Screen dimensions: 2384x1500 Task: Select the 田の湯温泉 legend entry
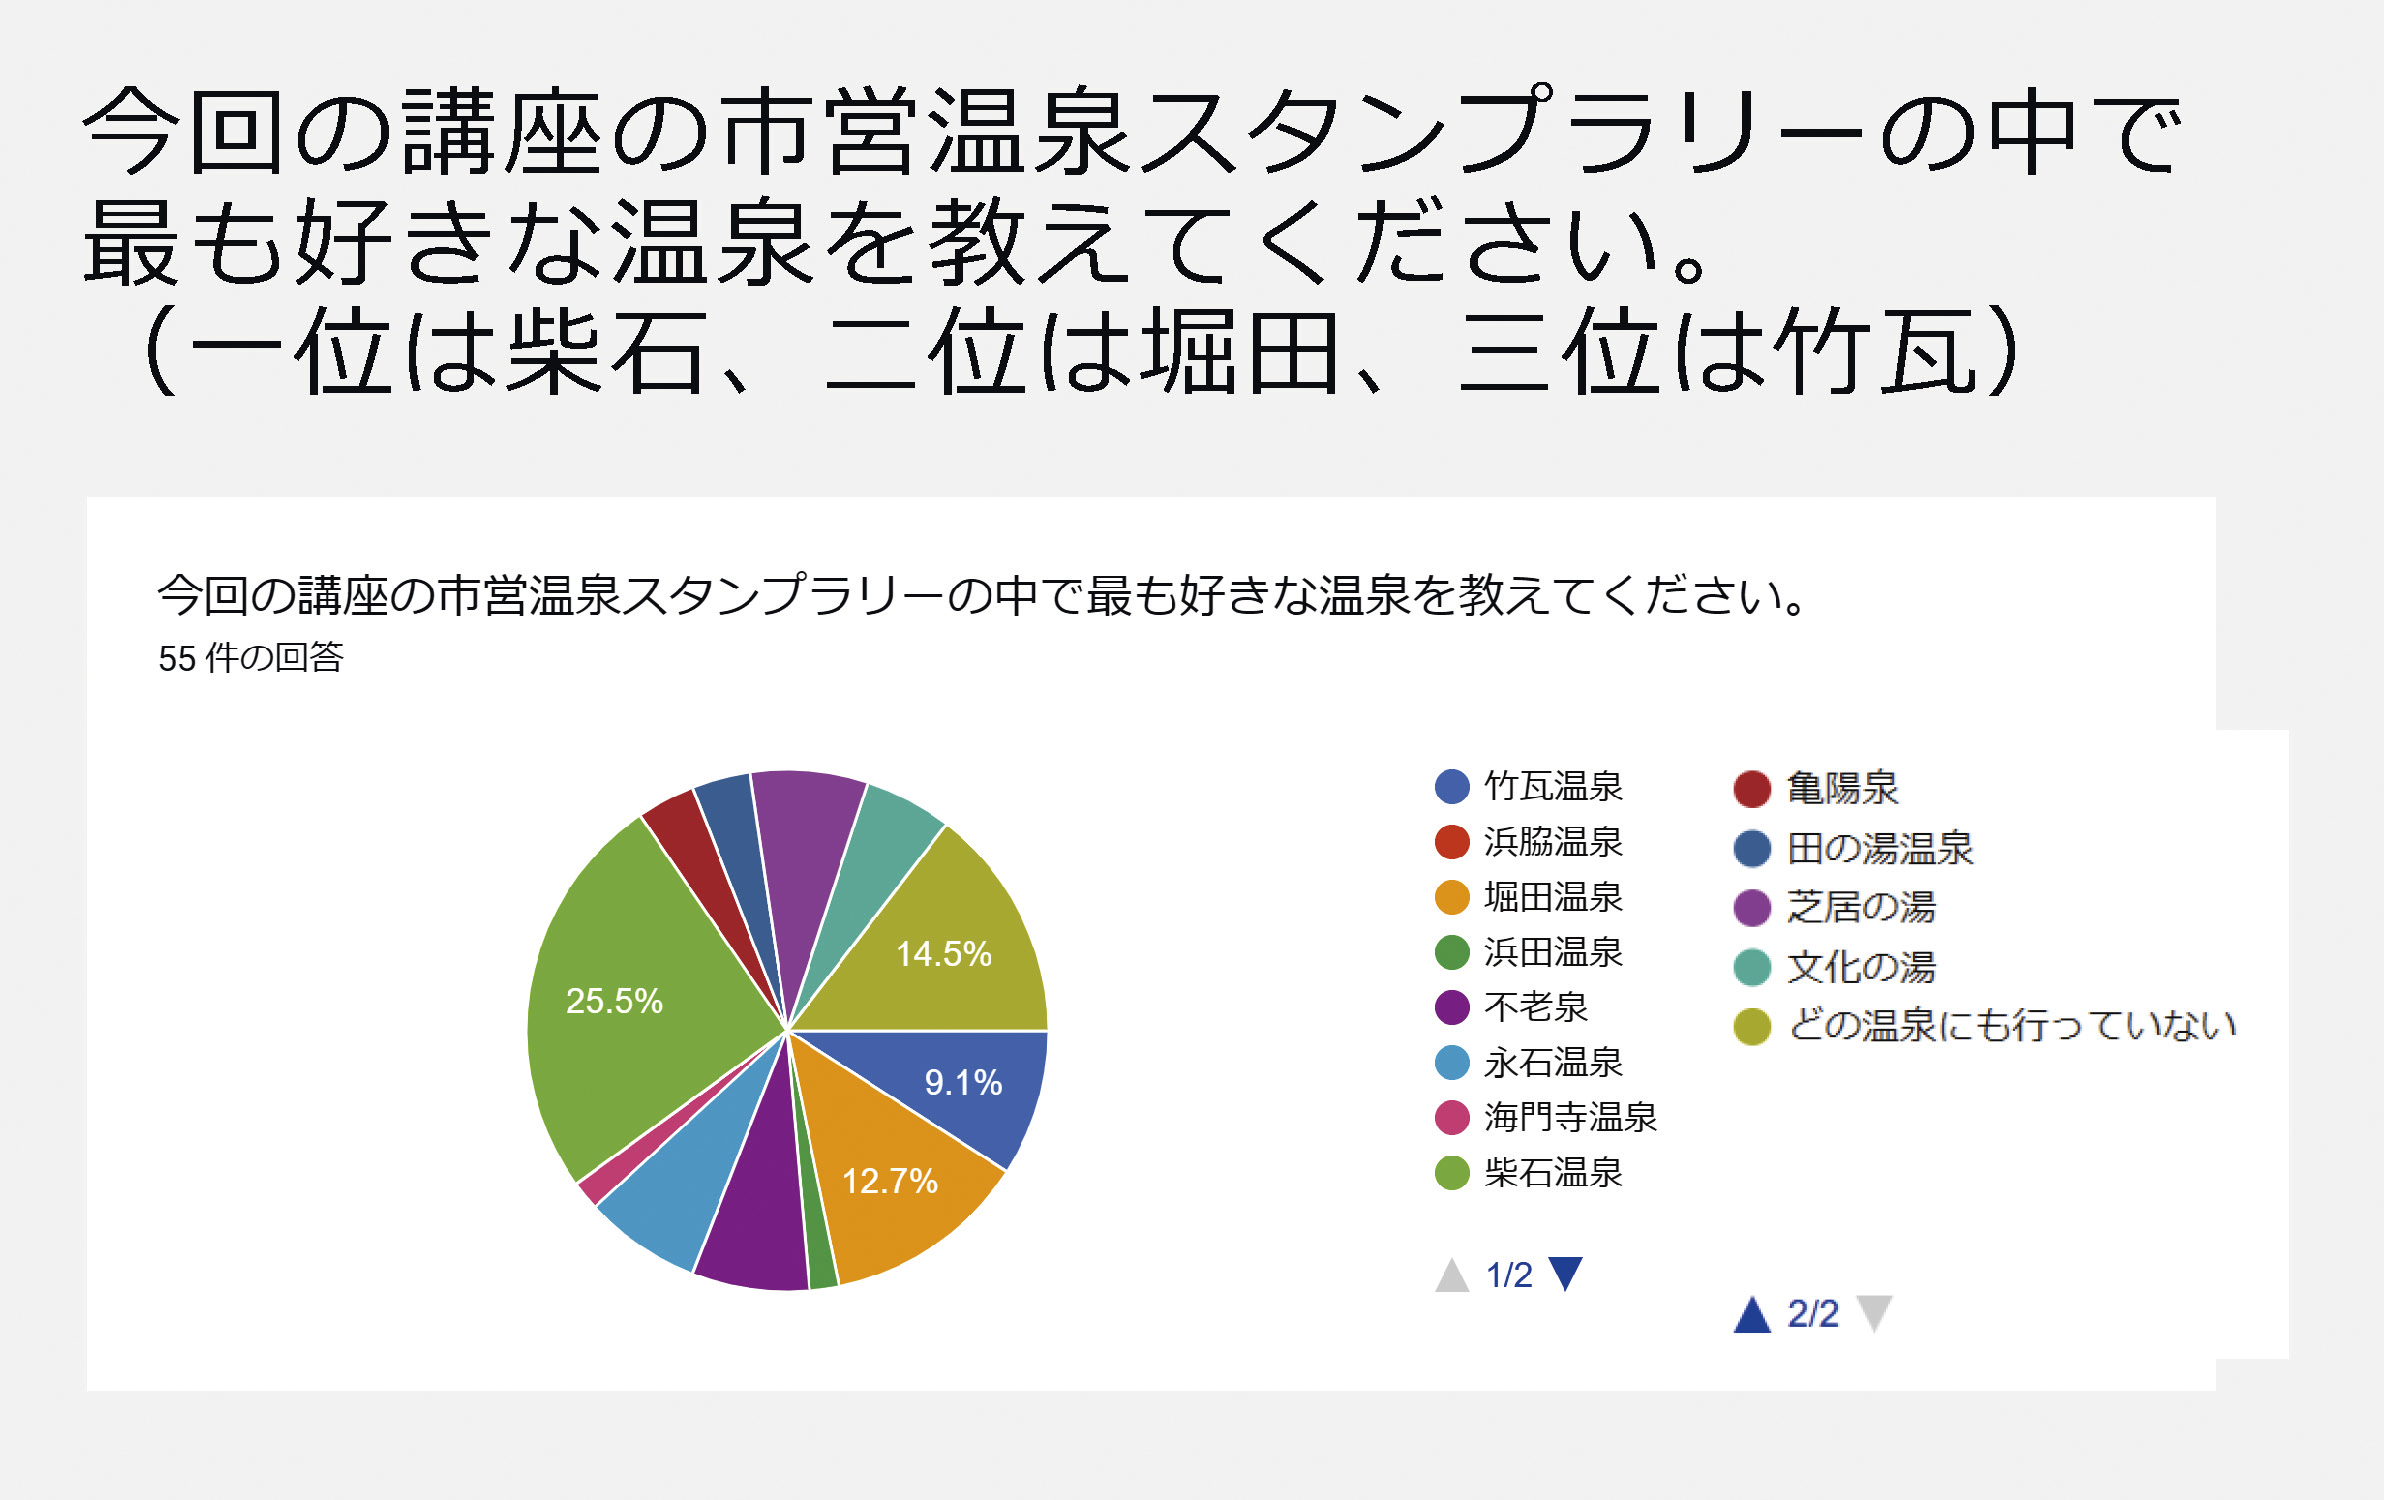coord(1853,848)
